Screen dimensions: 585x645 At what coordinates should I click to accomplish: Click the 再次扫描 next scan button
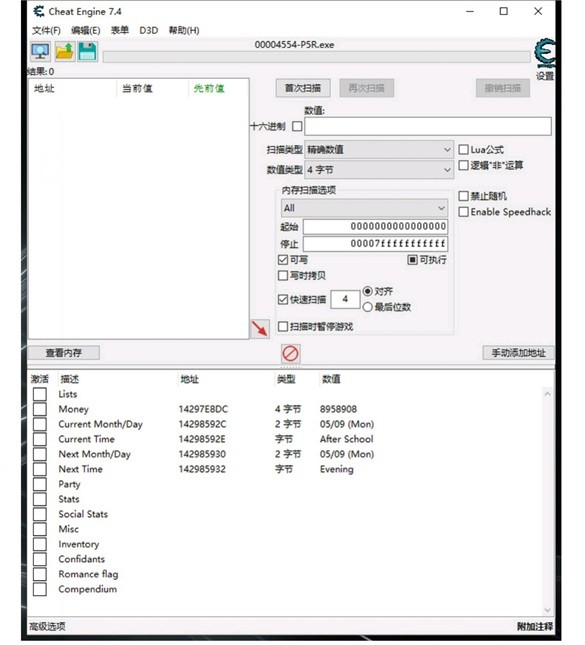coord(367,88)
